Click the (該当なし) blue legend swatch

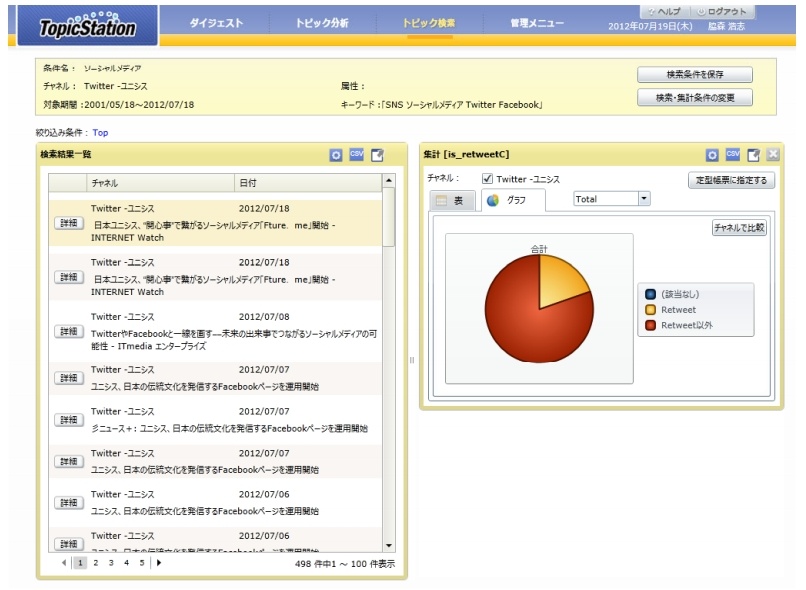[650, 294]
